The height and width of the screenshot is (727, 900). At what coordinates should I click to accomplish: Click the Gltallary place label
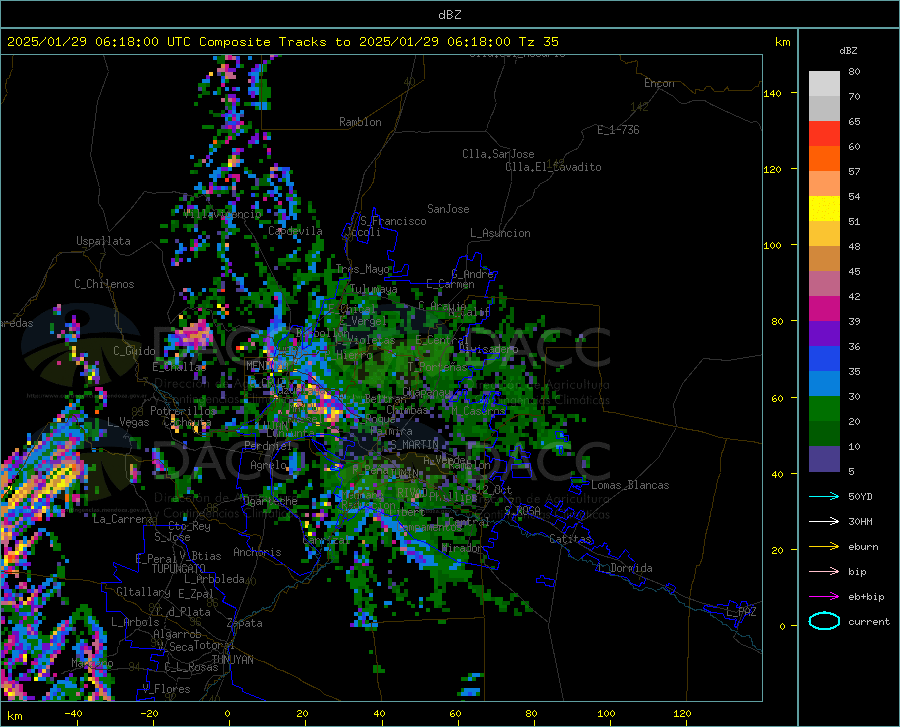[143, 592]
